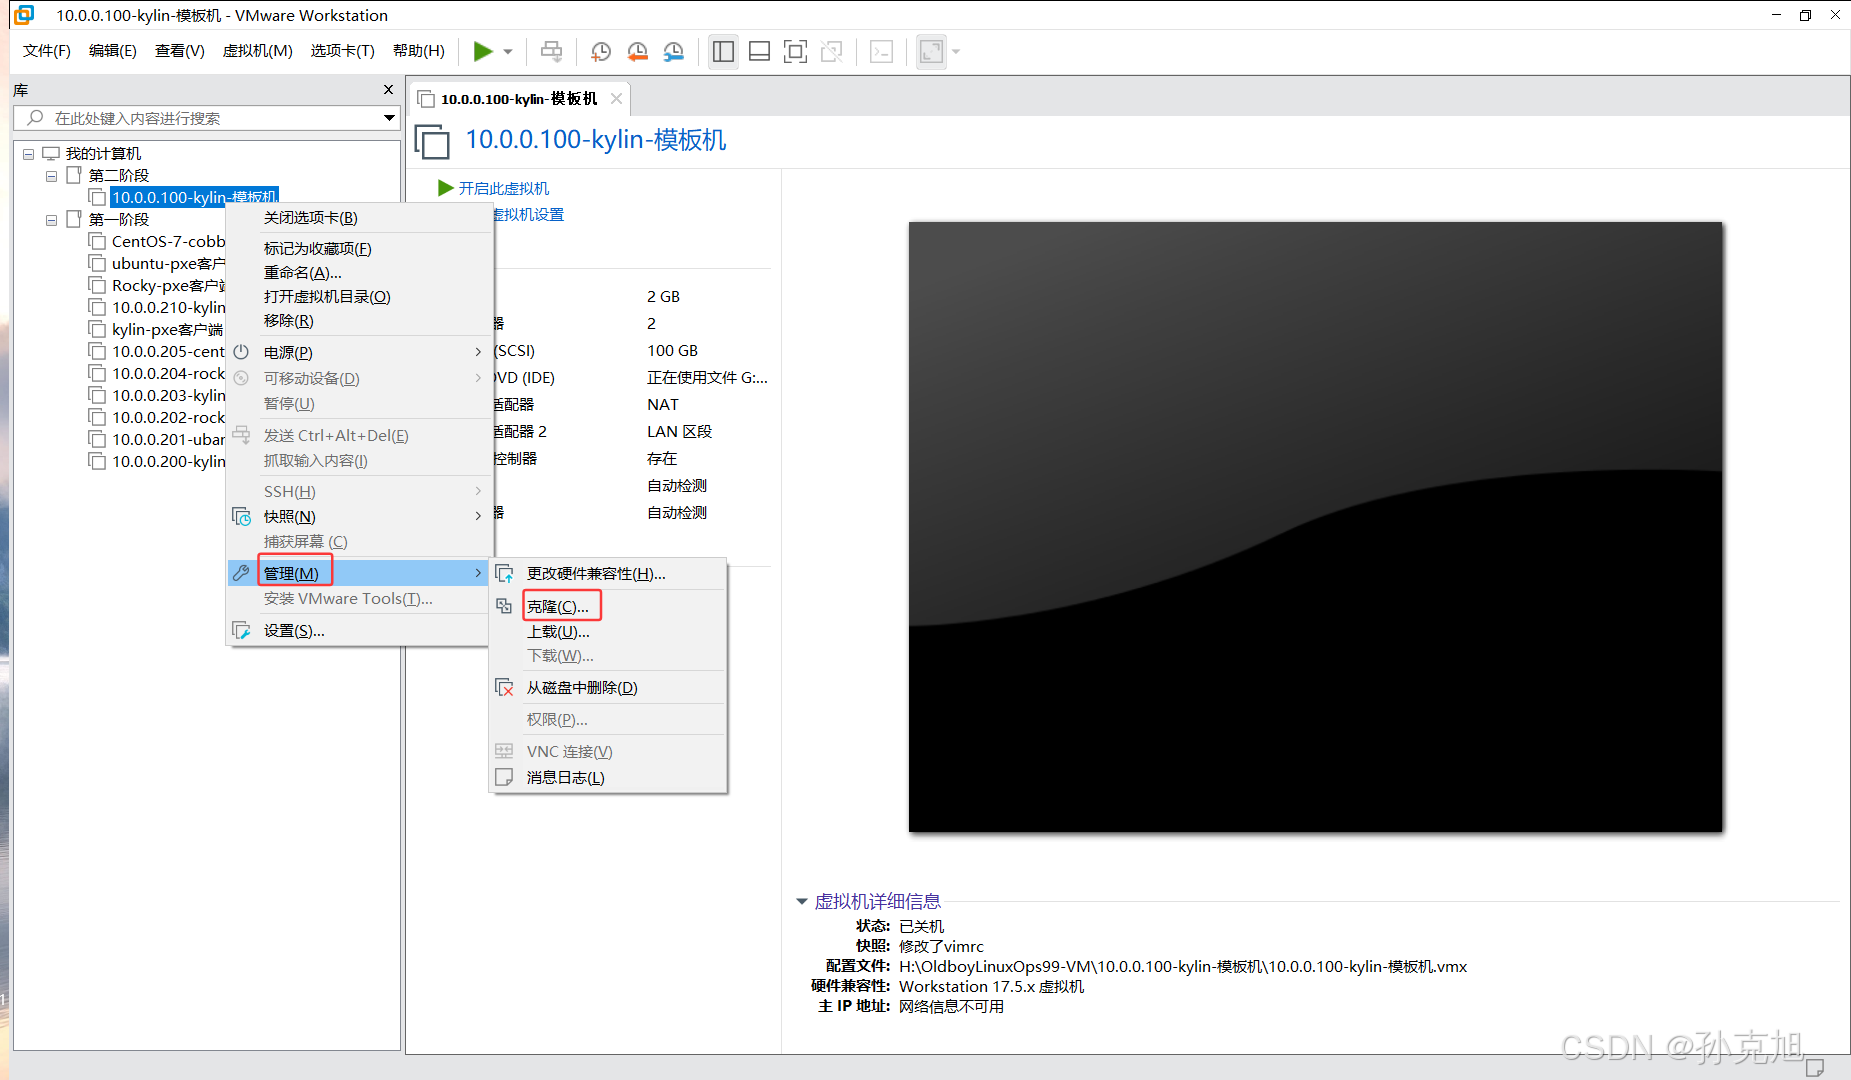Click the settings icon beside 设置(S)
Screen dimensions: 1851x1080
coord(241,630)
